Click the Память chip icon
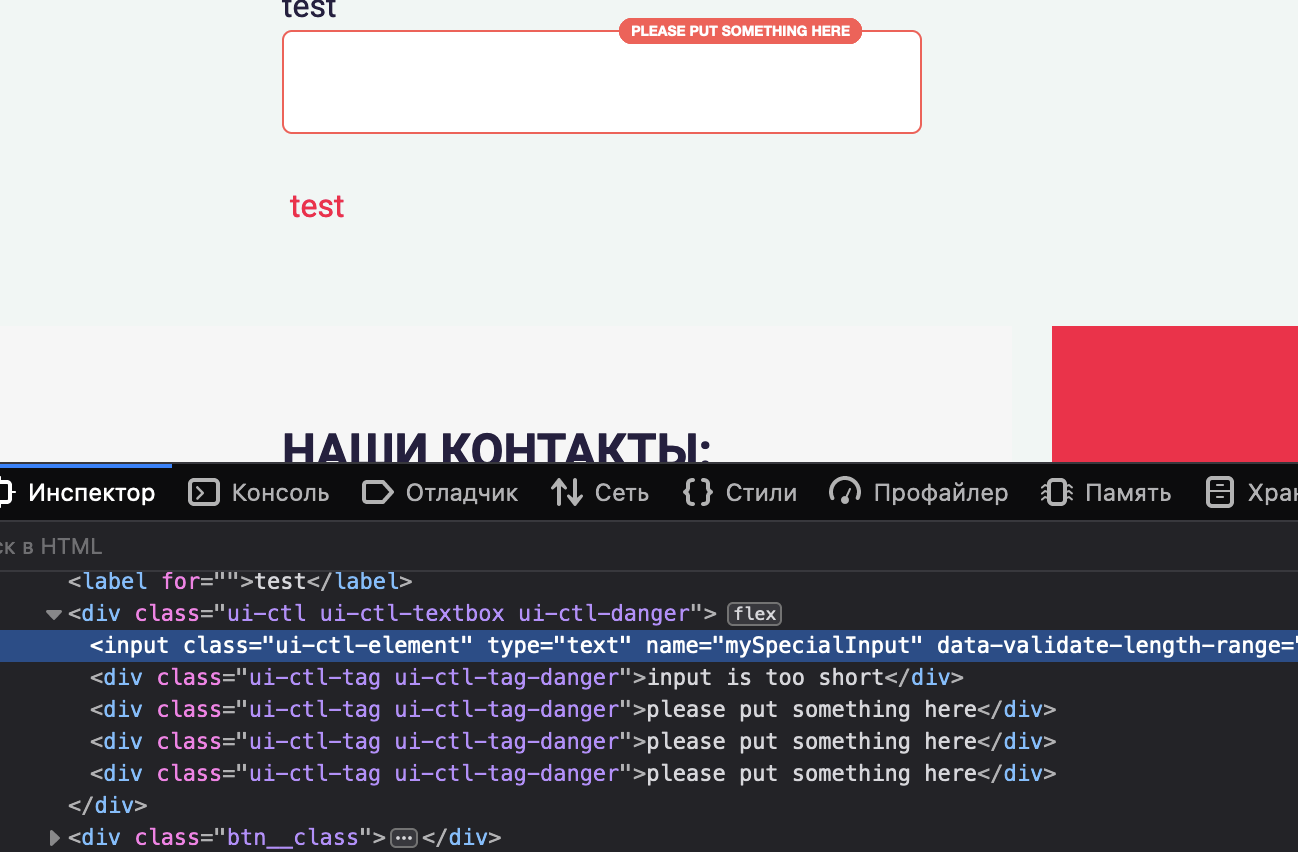This screenshot has width=1298, height=852. point(1056,492)
